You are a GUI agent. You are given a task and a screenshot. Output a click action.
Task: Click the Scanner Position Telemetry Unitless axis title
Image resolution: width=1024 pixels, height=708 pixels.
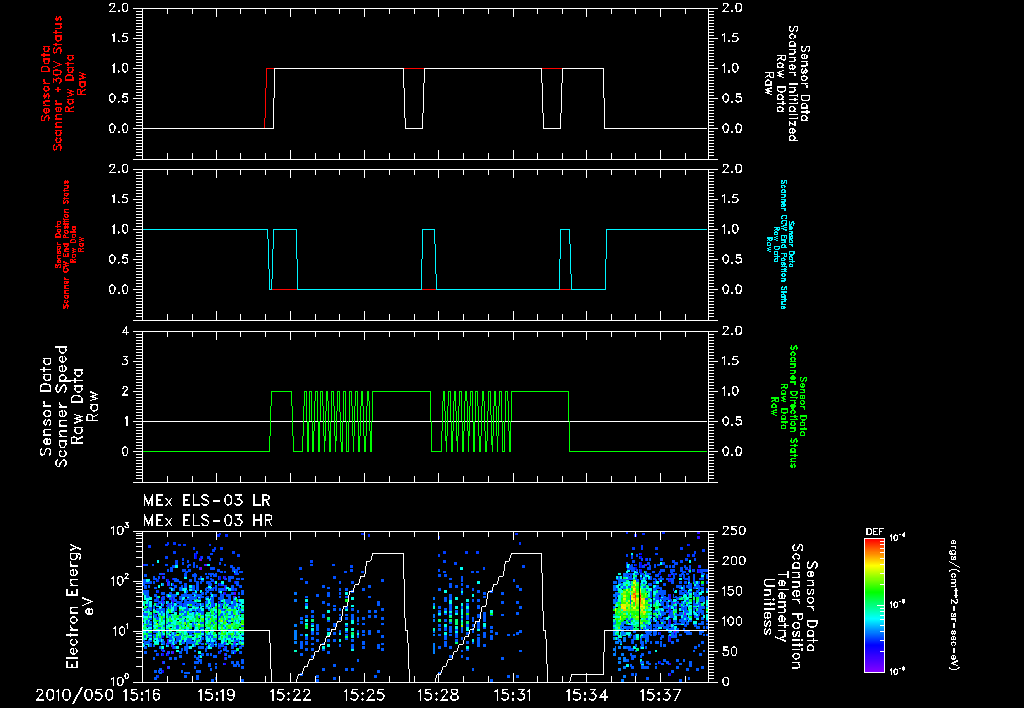coord(790,605)
